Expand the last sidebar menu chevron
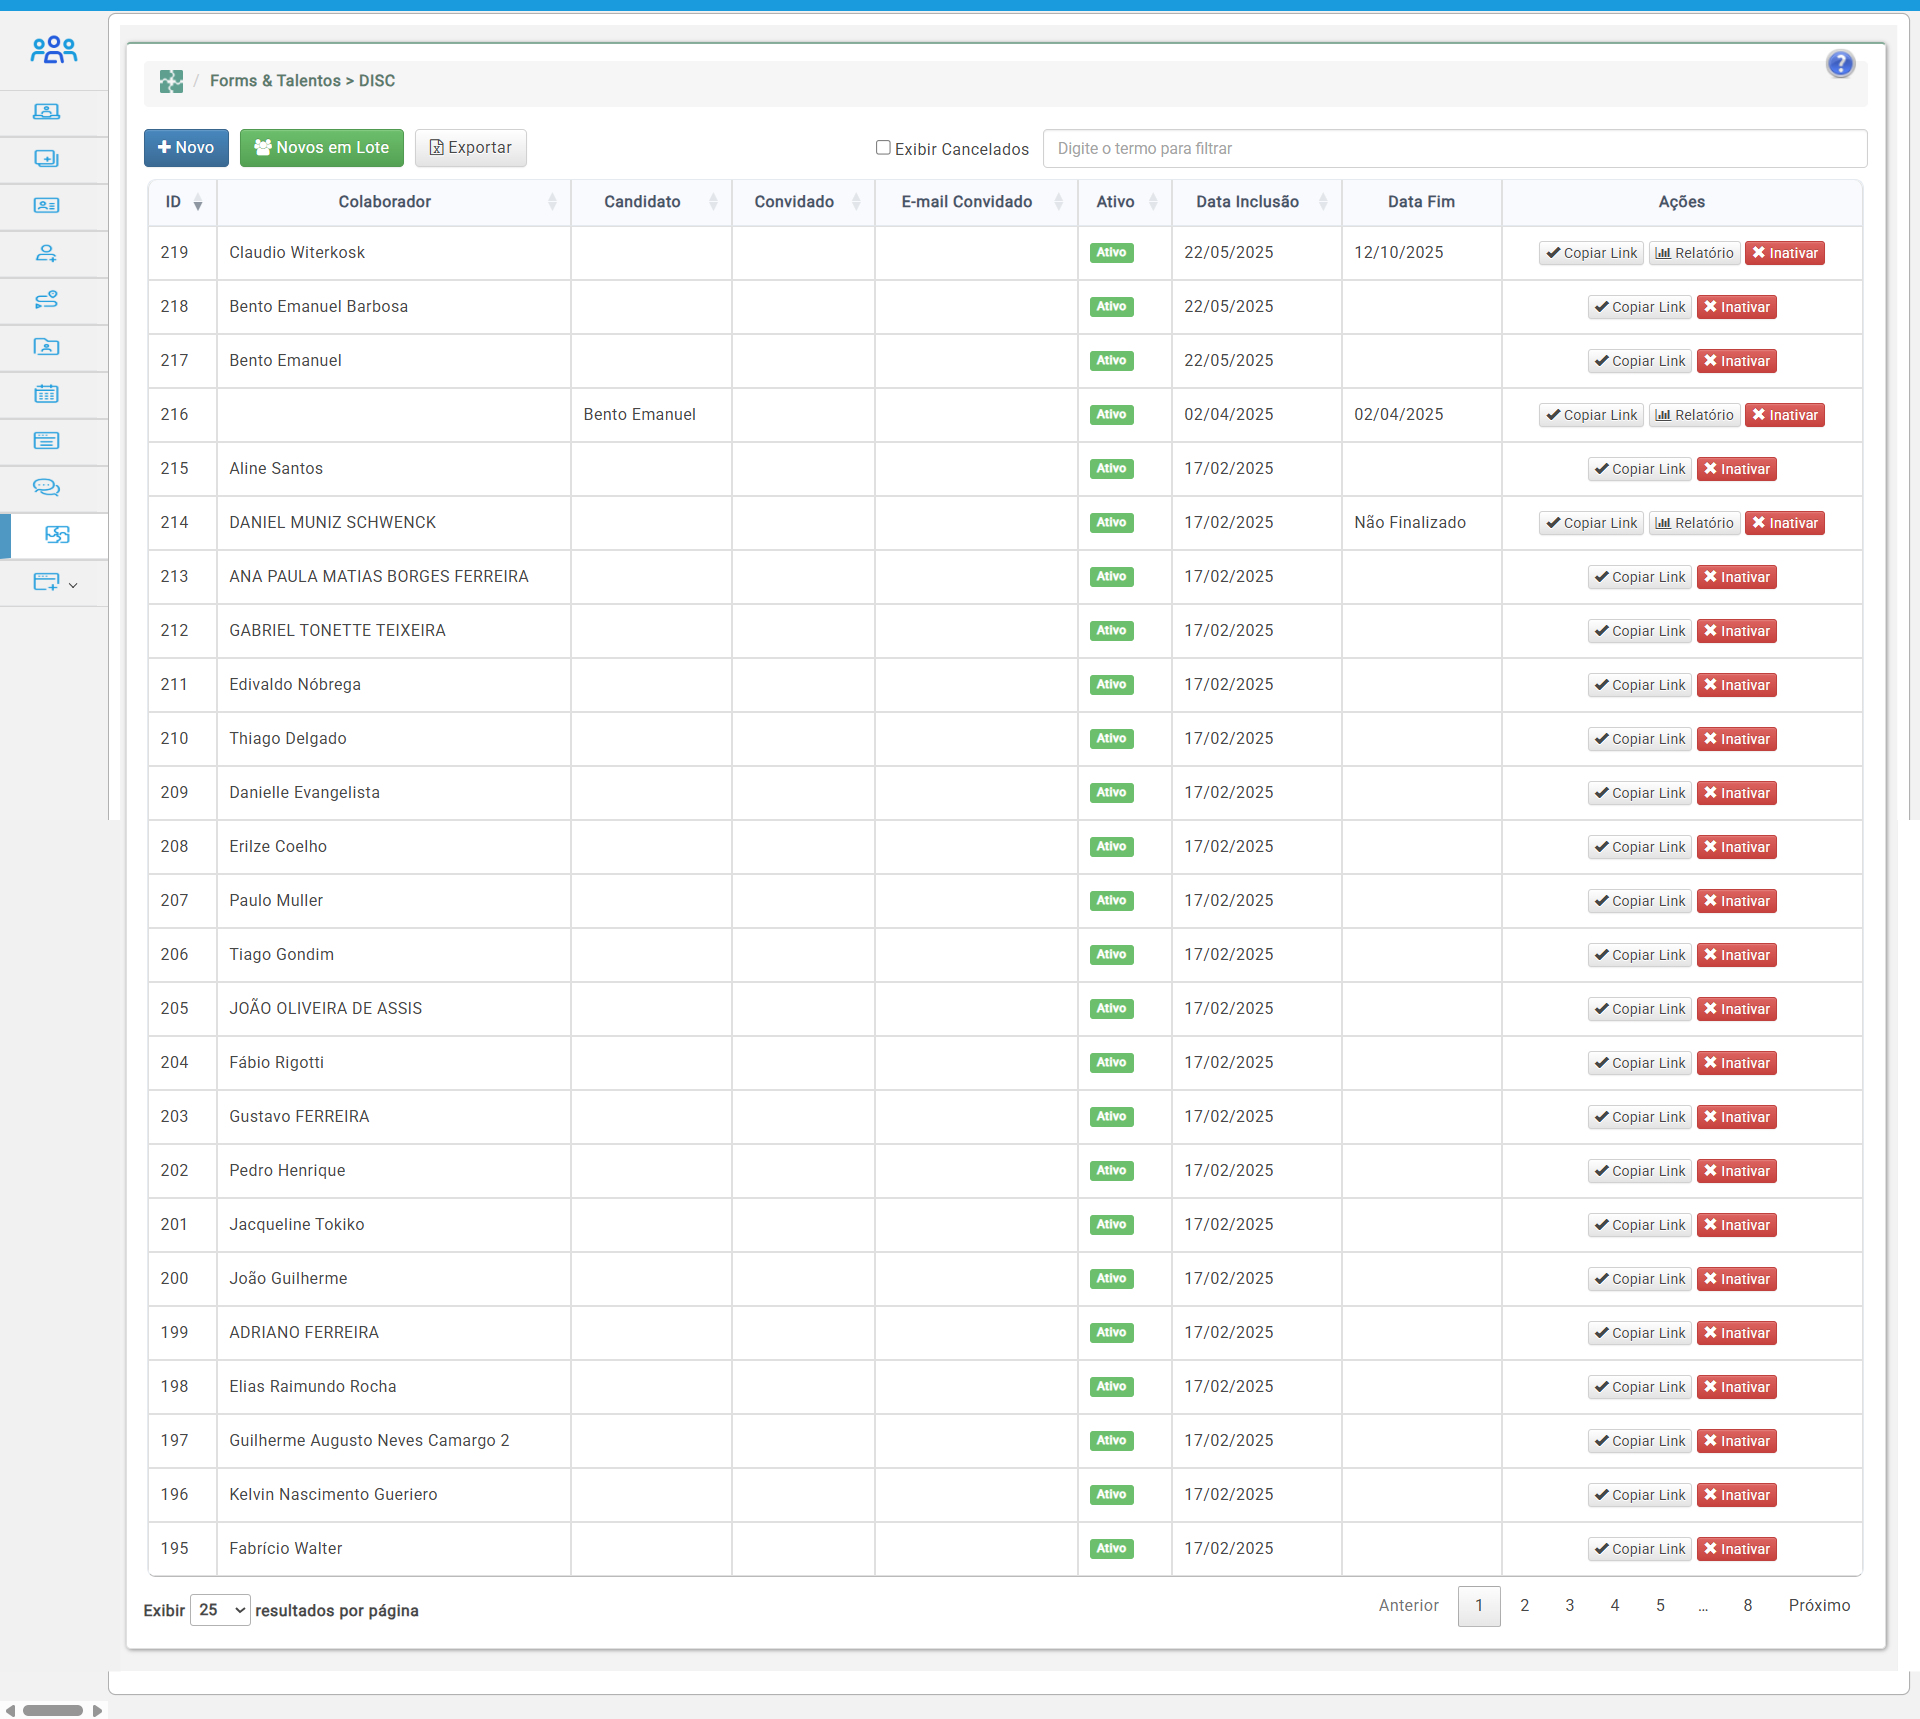The image size is (1920, 1719). pos(73,584)
